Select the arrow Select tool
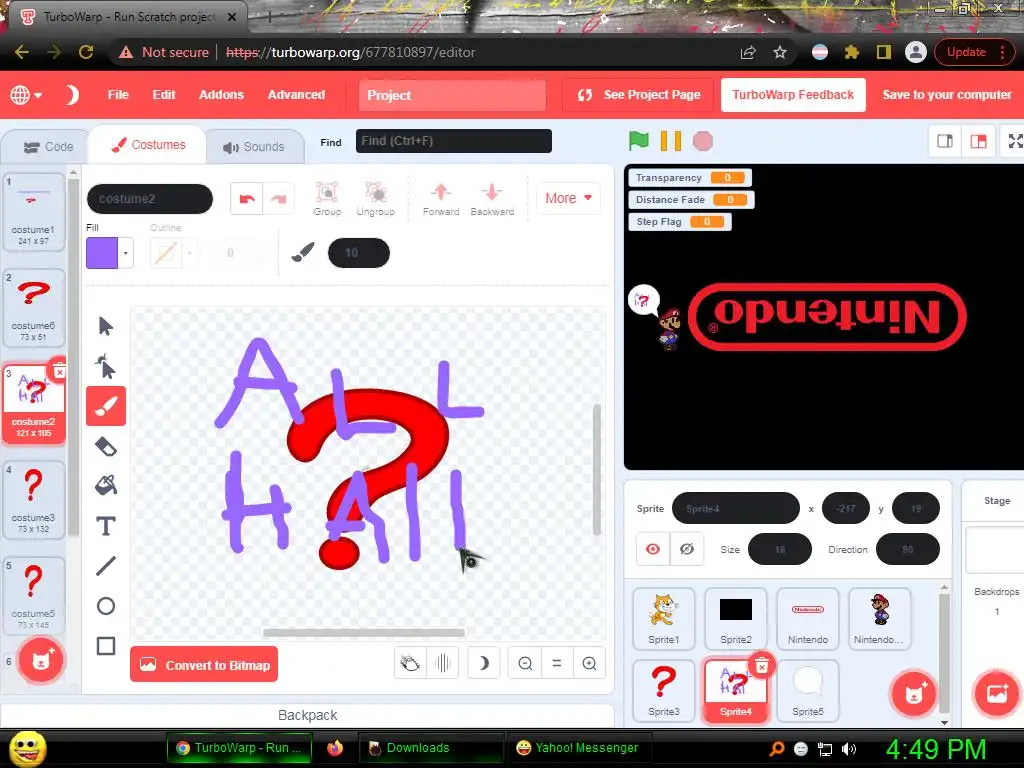The width and height of the screenshot is (1024, 768). (106, 326)
